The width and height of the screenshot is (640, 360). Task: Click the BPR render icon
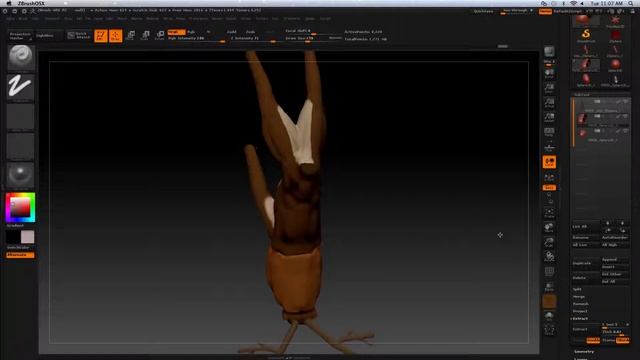coord(549,52)
